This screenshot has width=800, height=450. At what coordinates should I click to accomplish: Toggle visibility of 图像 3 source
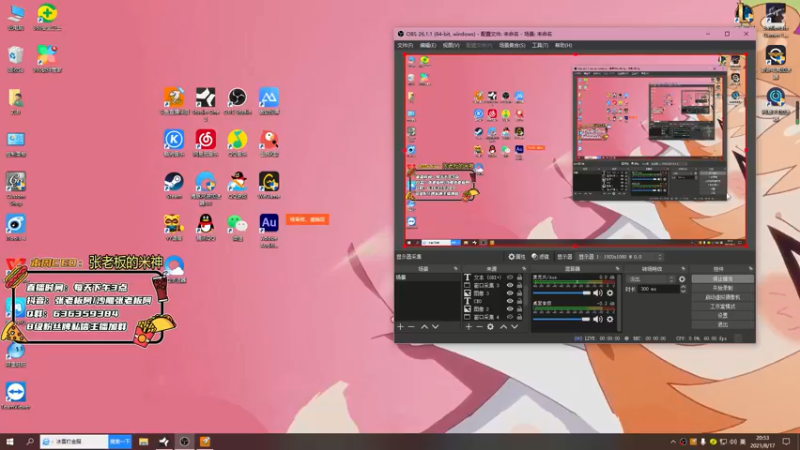pyautogui.click(x=510, y=293)
